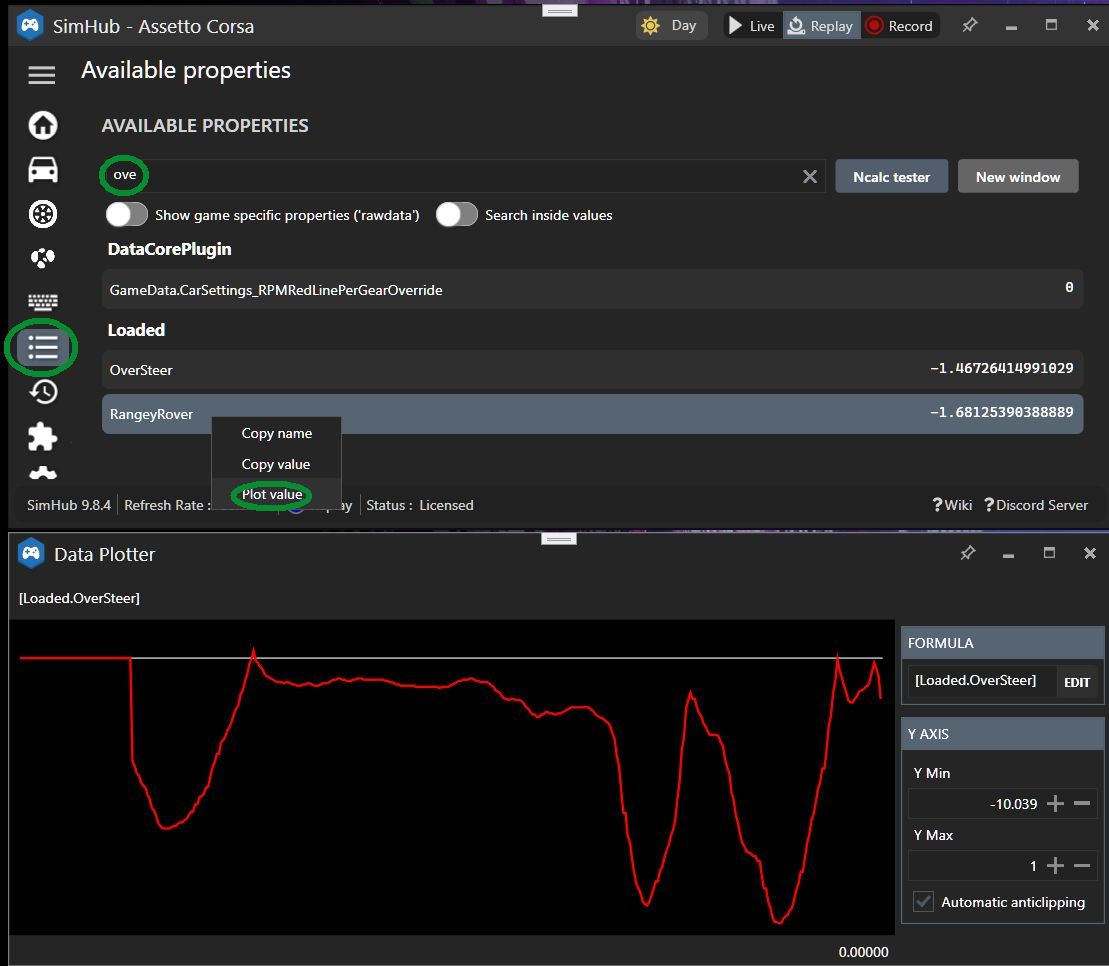
Task: Open the clock-with-arrow history sidebar icon
Action: [x=42, y=391]
